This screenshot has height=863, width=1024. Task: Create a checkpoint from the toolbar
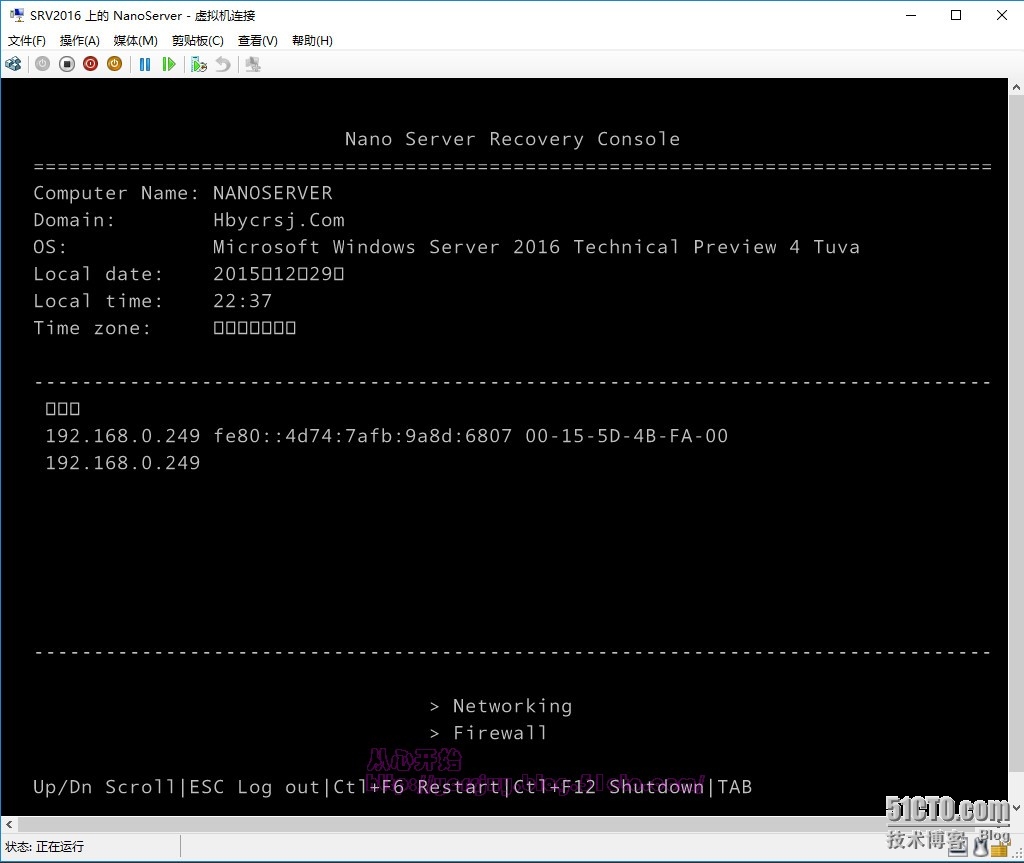pos(199,64)
